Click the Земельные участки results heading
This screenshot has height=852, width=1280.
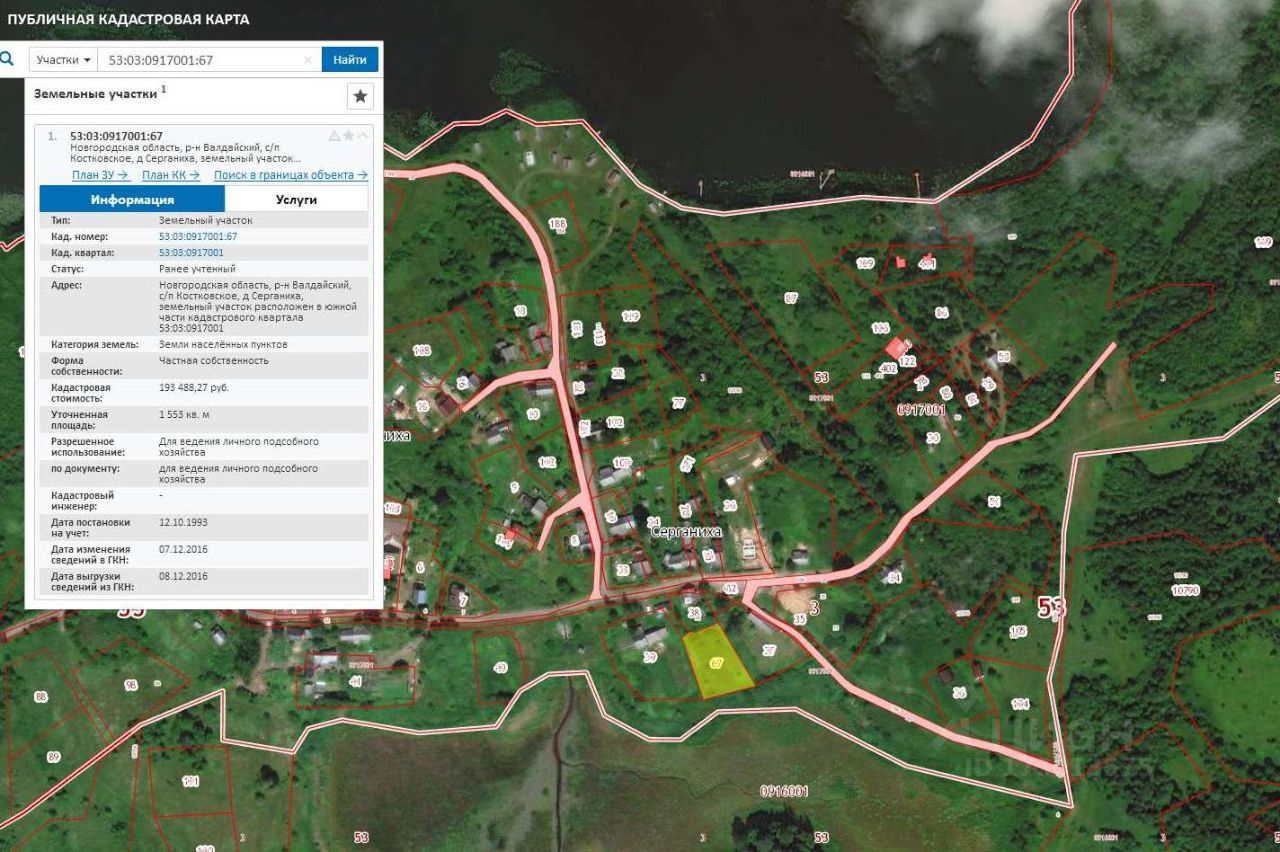point(96,93)
